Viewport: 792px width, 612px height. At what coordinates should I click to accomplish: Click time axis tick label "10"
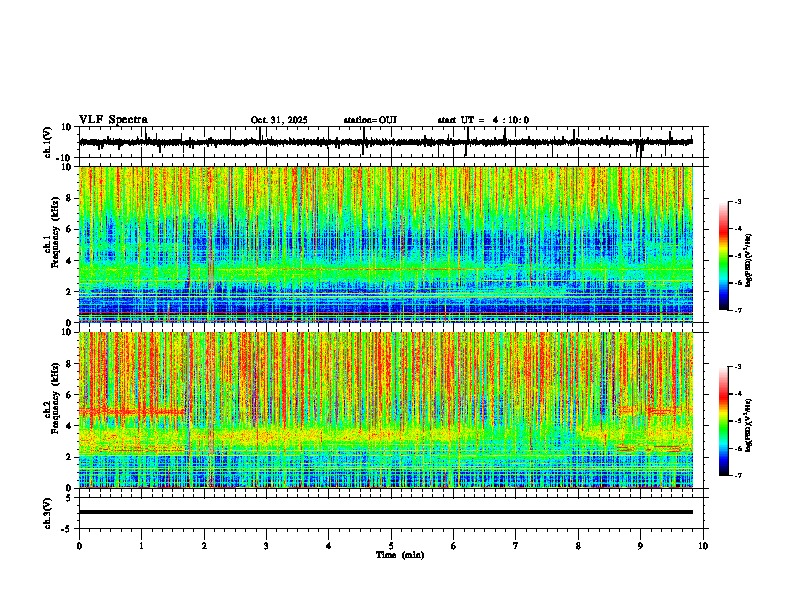click(x=703, y=546)
